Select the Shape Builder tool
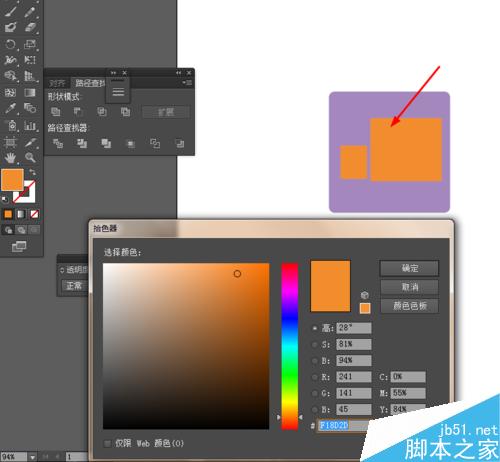 (11, 76)
